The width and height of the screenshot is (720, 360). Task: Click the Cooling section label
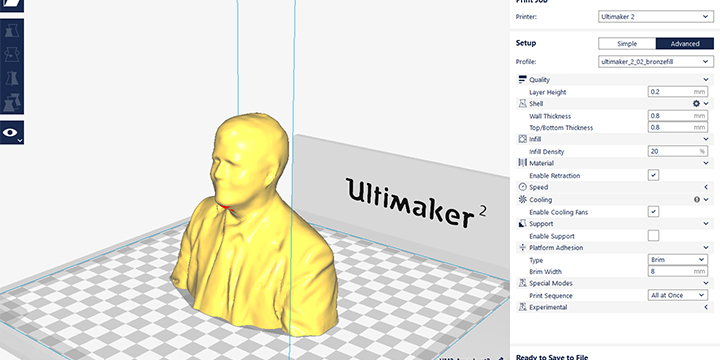pyautogui.click(x=540, y=200)
